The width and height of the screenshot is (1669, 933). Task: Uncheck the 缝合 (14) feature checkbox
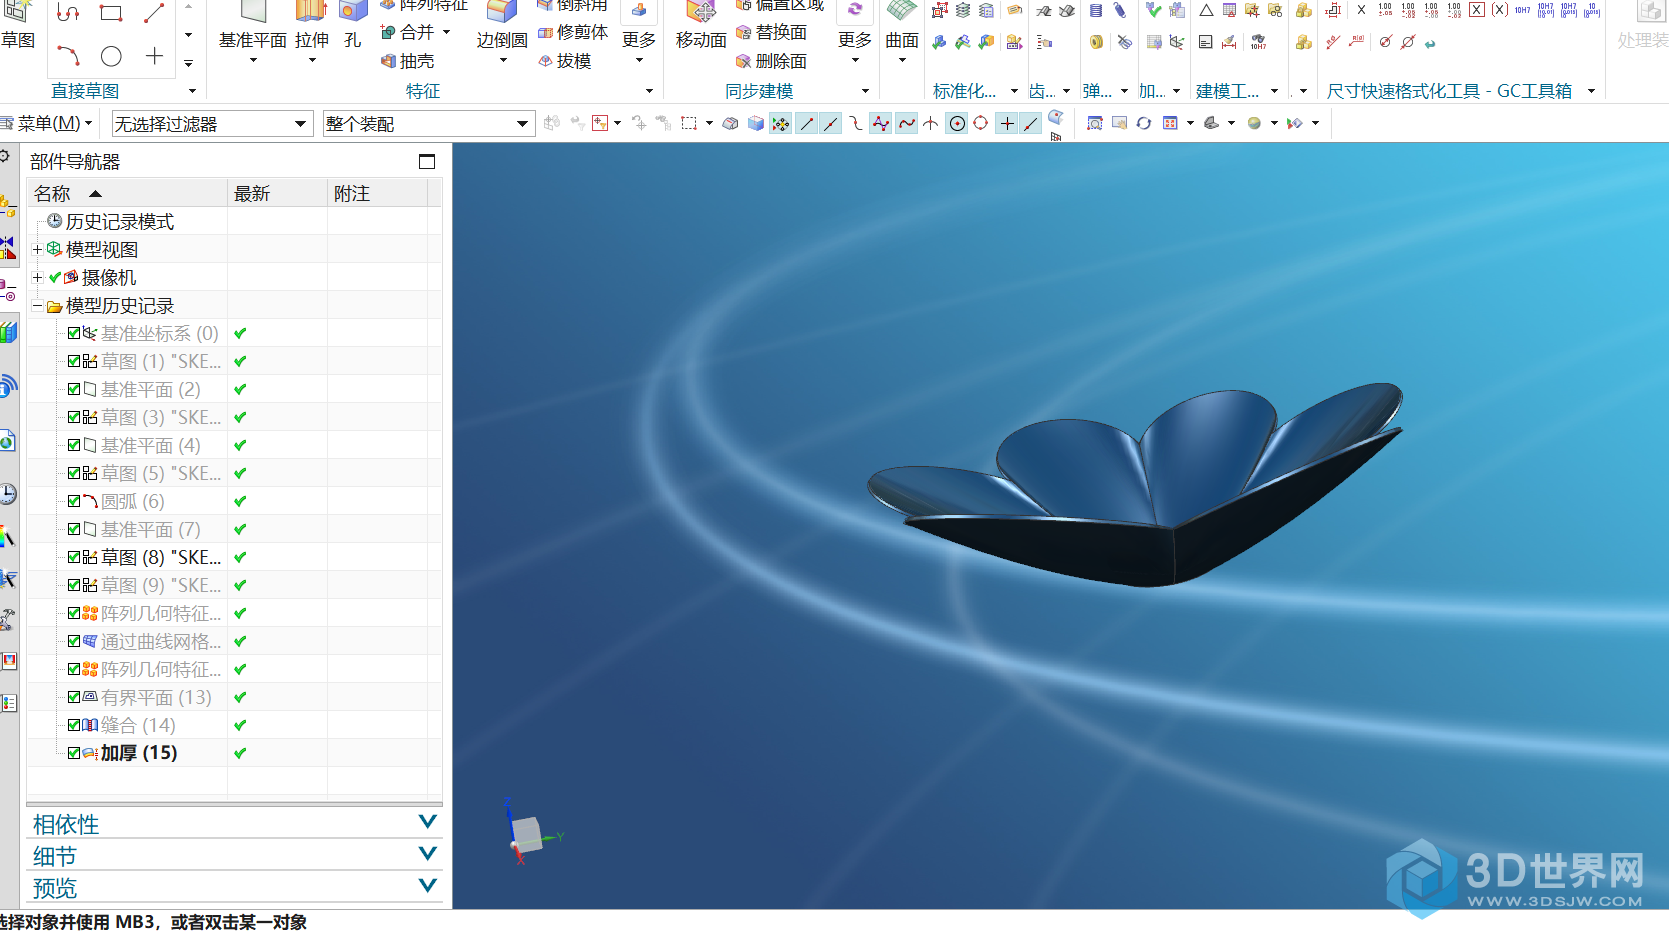[x=74, y=725]
